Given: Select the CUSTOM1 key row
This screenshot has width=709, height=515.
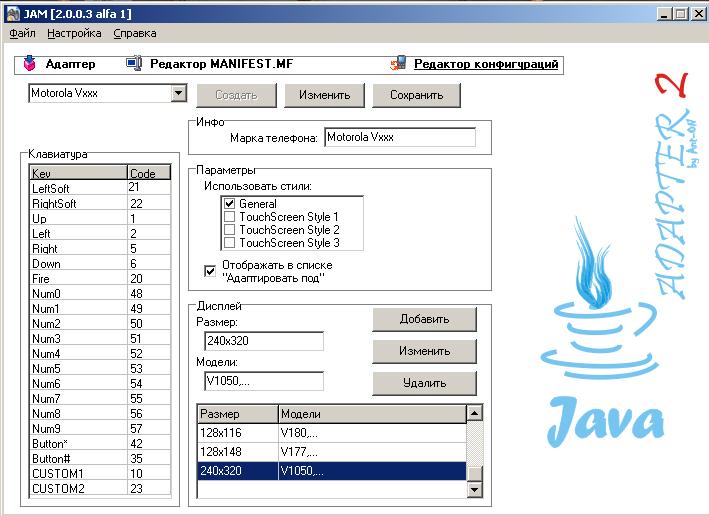Looking at the screenshot, I should click(x=100, y=473).
